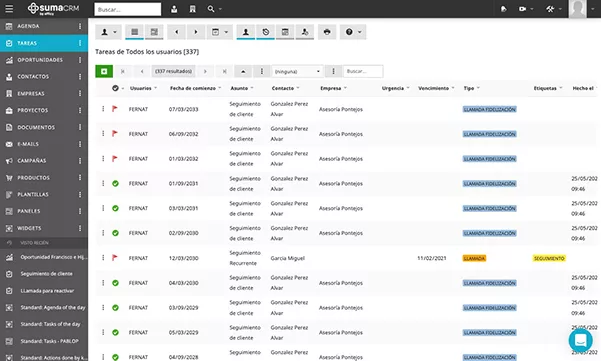Go to last page of results

coord(225,71)
